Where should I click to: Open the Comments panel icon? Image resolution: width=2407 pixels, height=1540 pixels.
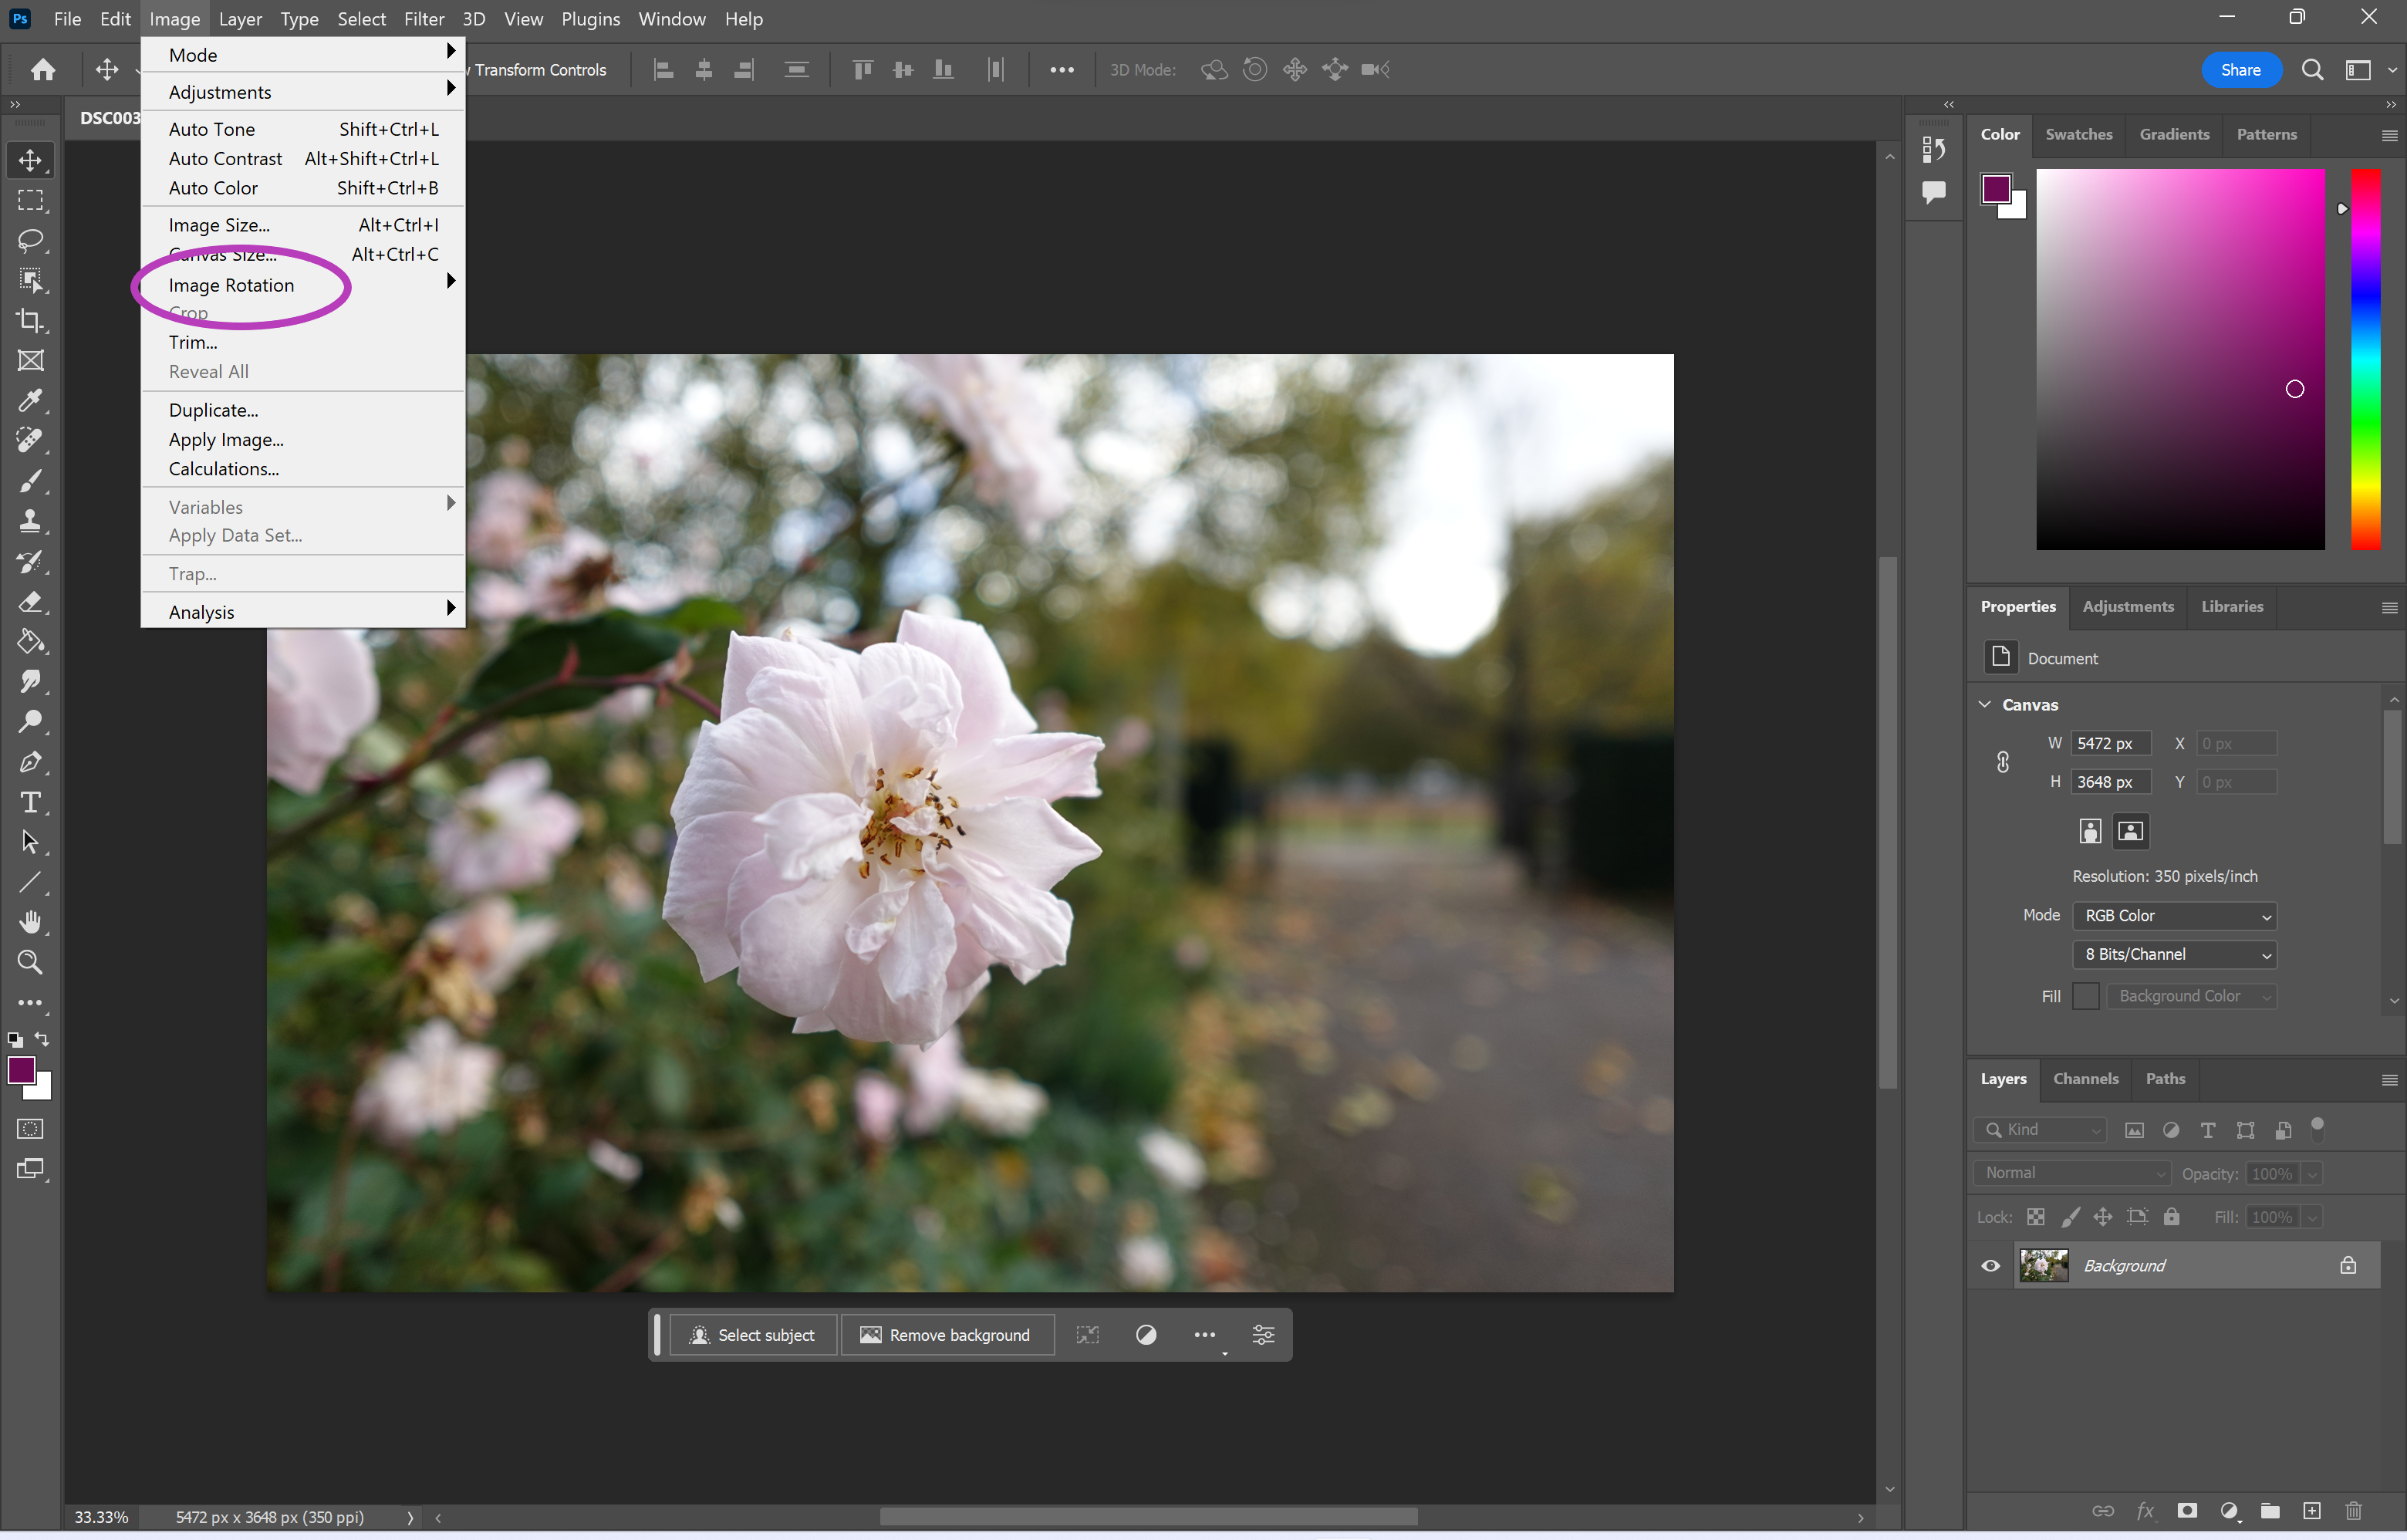click(x=1934, y=191)
